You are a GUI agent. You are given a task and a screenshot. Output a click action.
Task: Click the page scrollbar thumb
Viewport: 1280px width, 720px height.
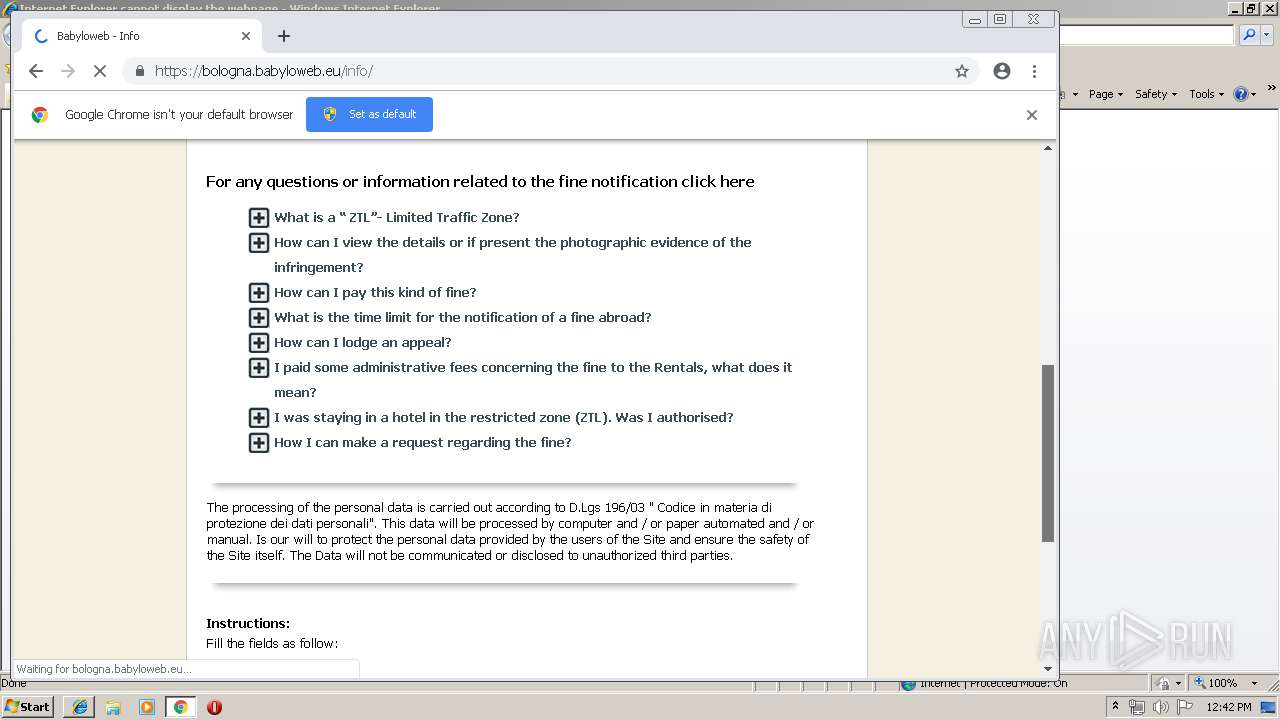click(x=1048, y=453)
